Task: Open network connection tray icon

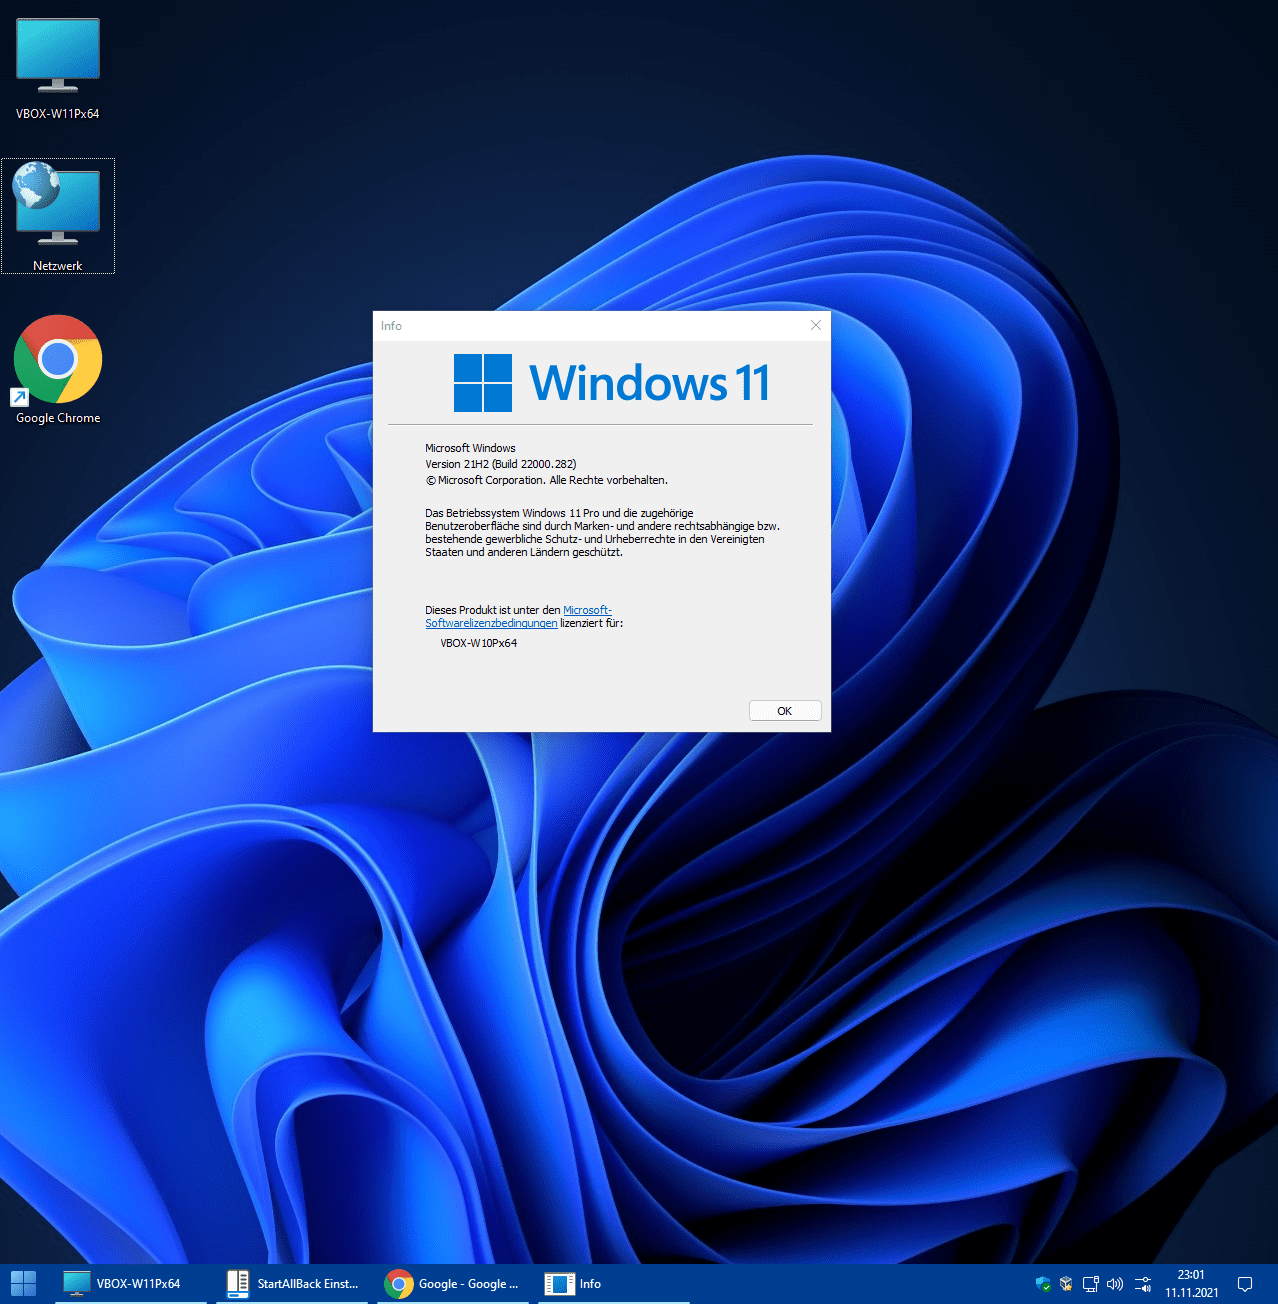Action: point(1090,1284)
